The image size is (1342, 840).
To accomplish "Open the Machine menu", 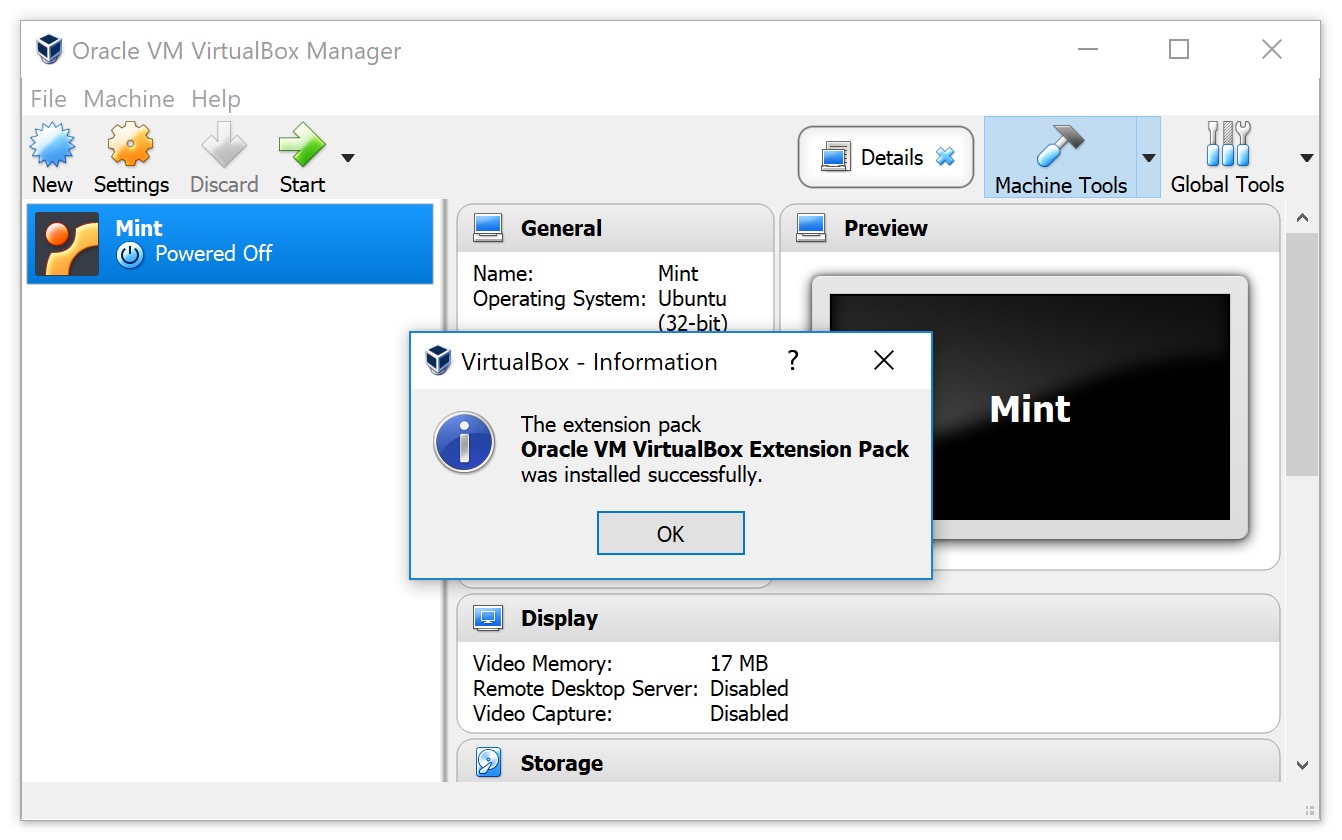I will pyautogui.click(x=129, y=99).
